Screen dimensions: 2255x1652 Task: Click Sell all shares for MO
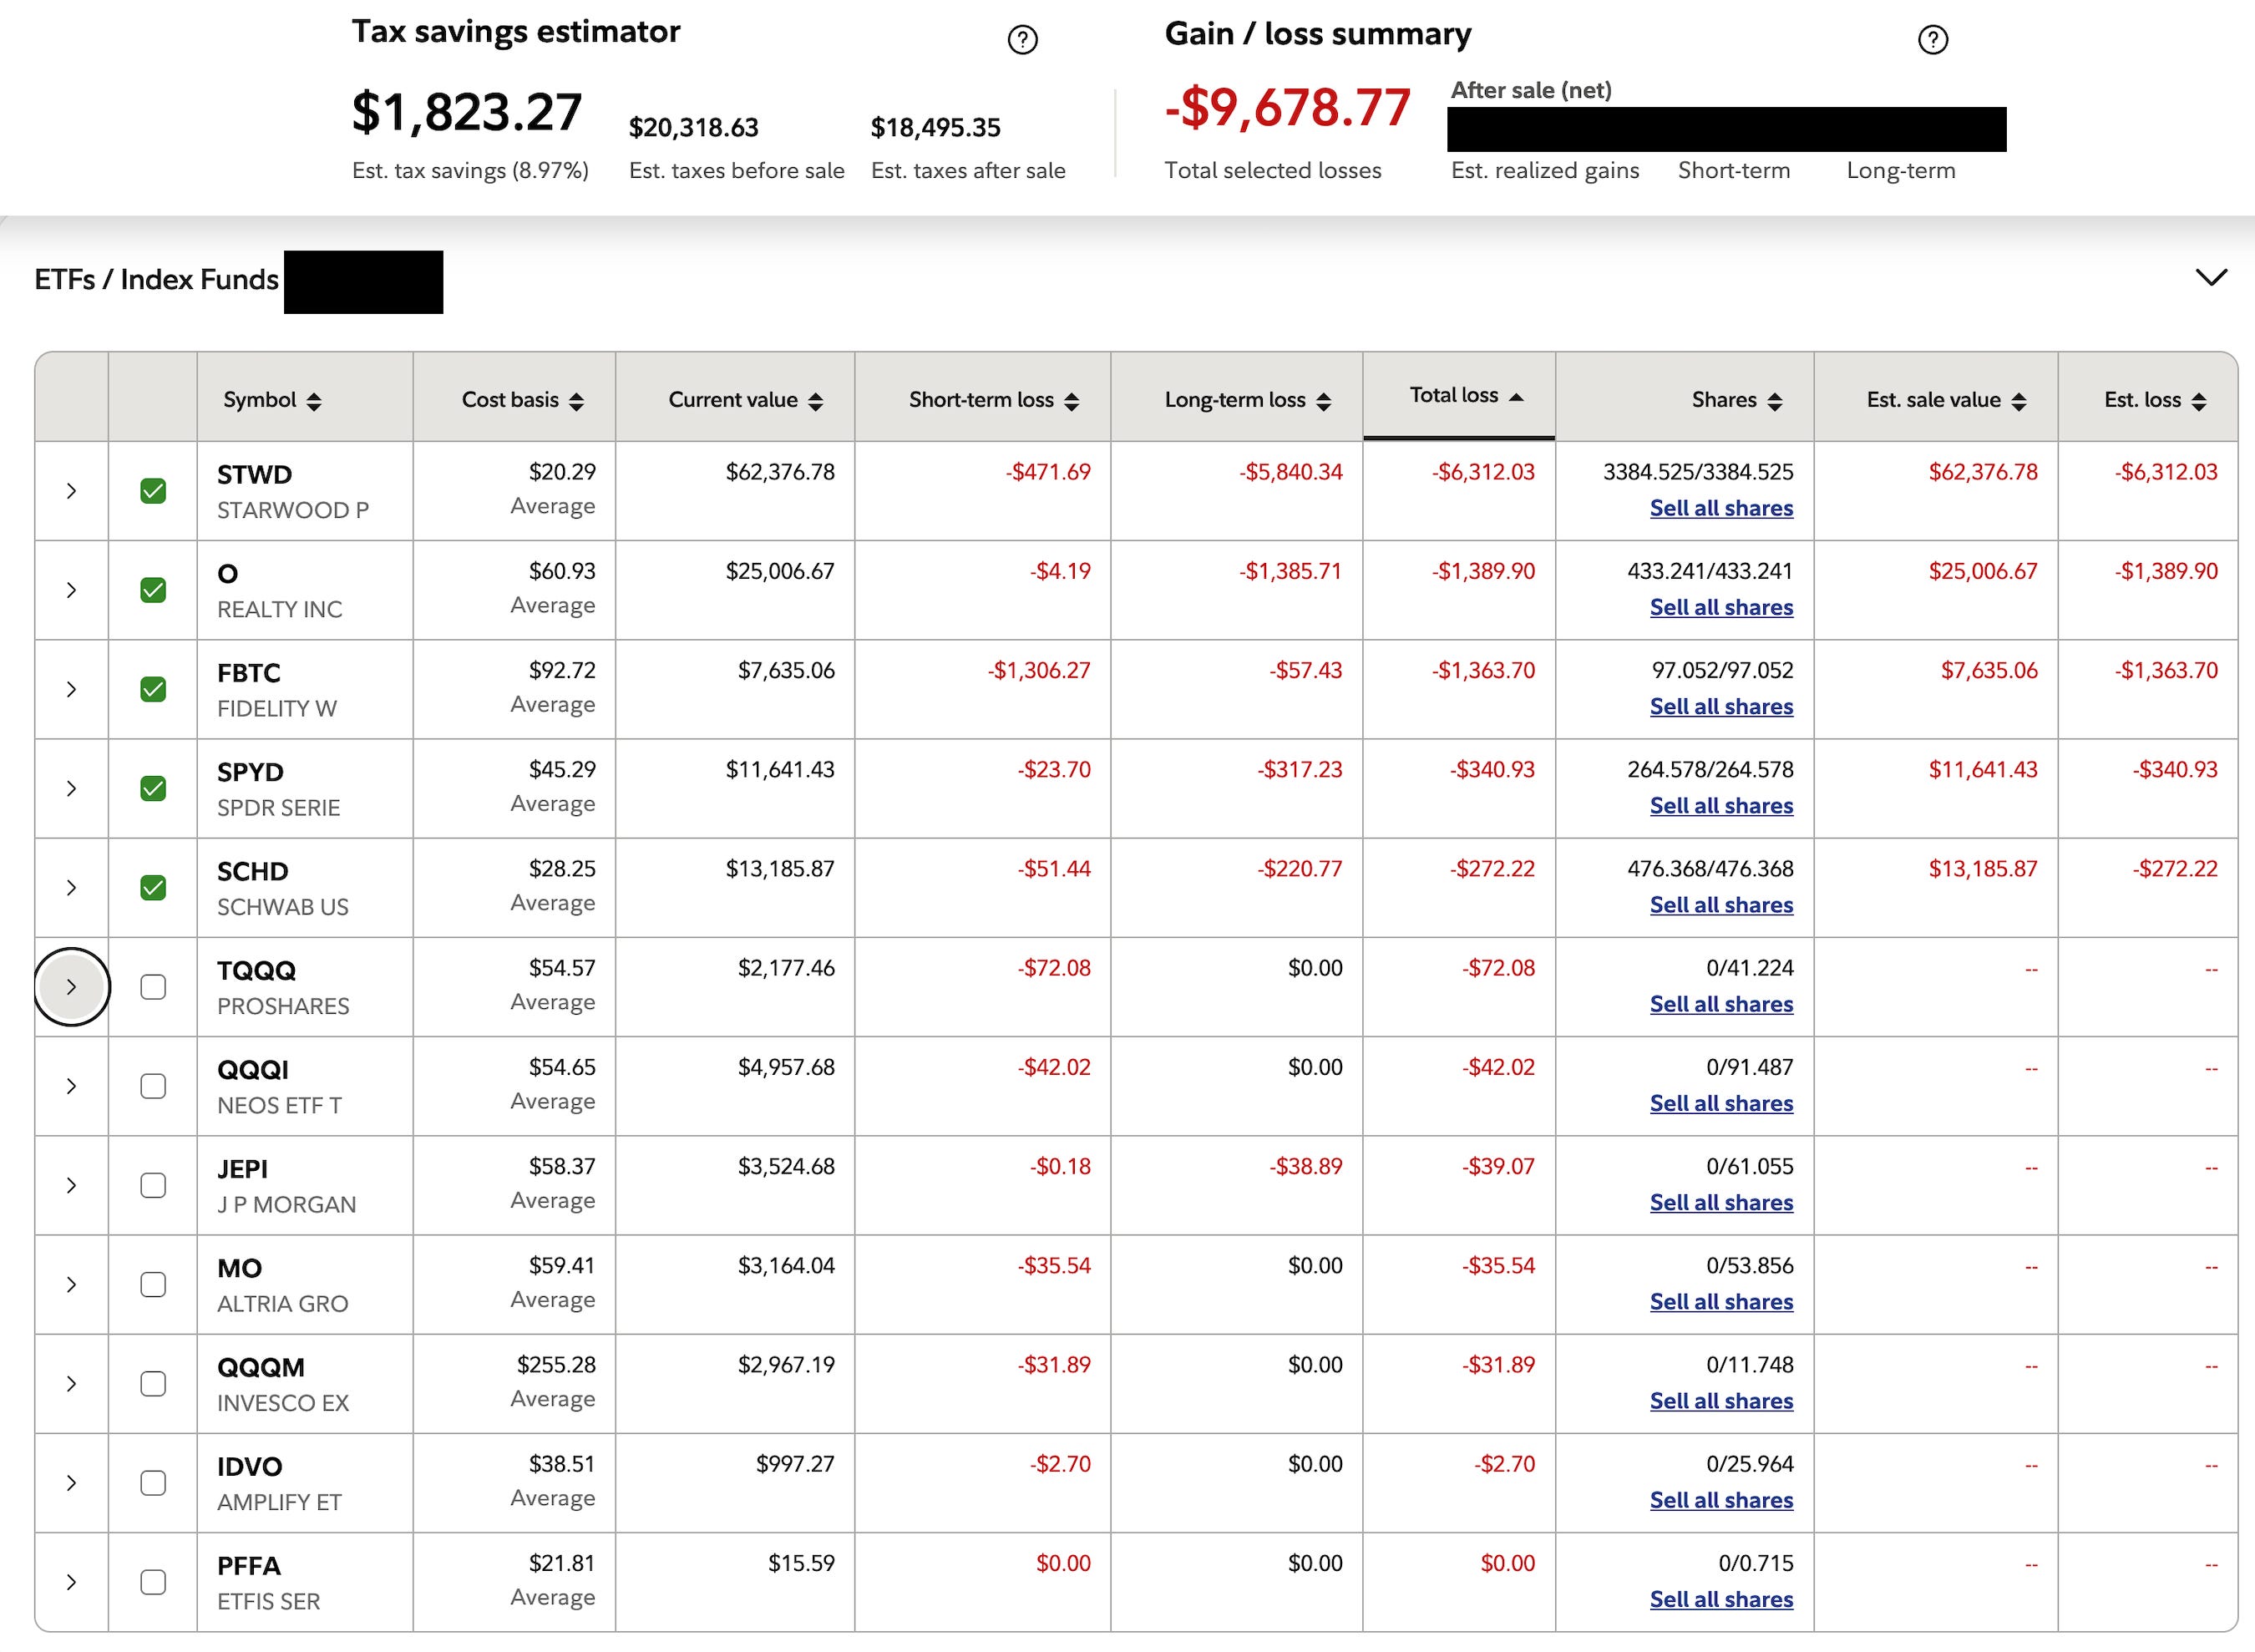click(1720, 1301)
